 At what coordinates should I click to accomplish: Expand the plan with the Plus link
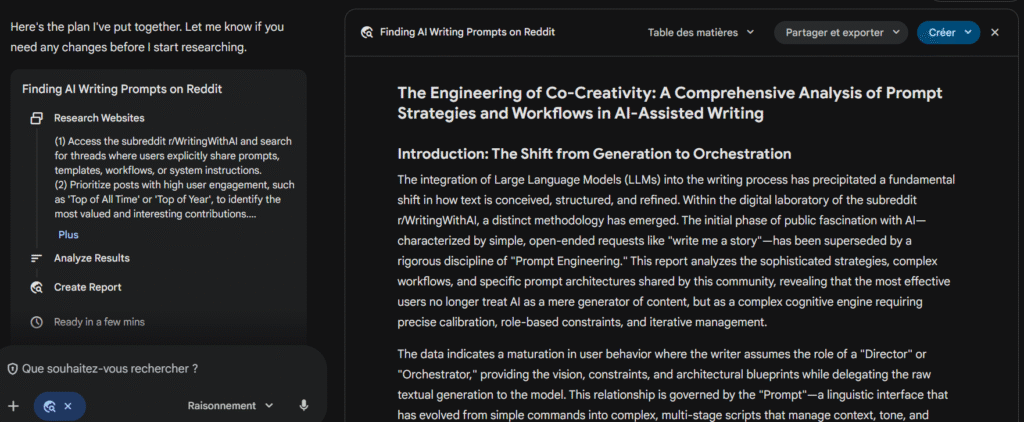tap(68, 235)
